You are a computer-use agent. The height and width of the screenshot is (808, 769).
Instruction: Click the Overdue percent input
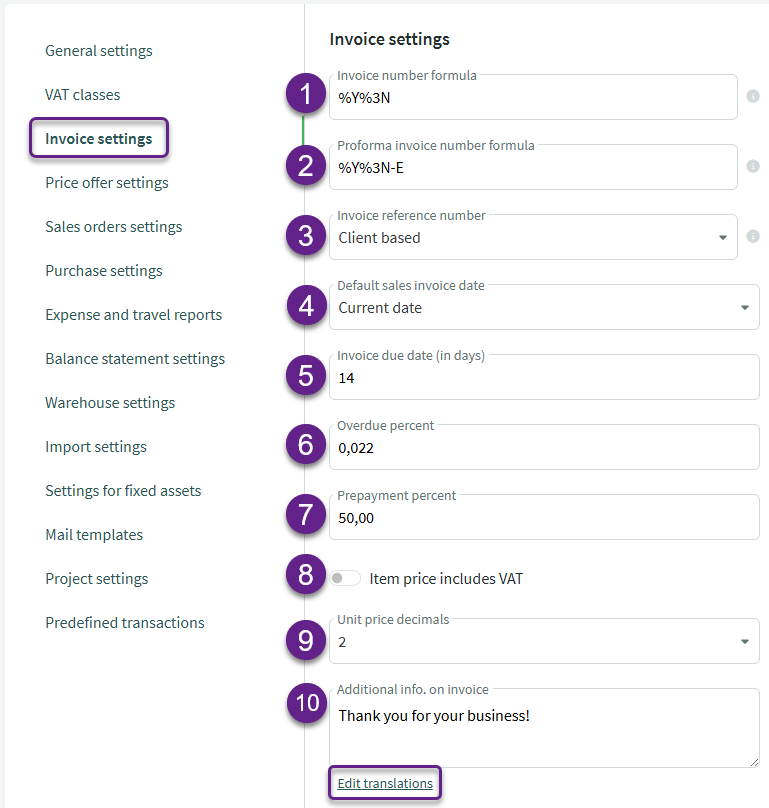[x=544, y=448]
